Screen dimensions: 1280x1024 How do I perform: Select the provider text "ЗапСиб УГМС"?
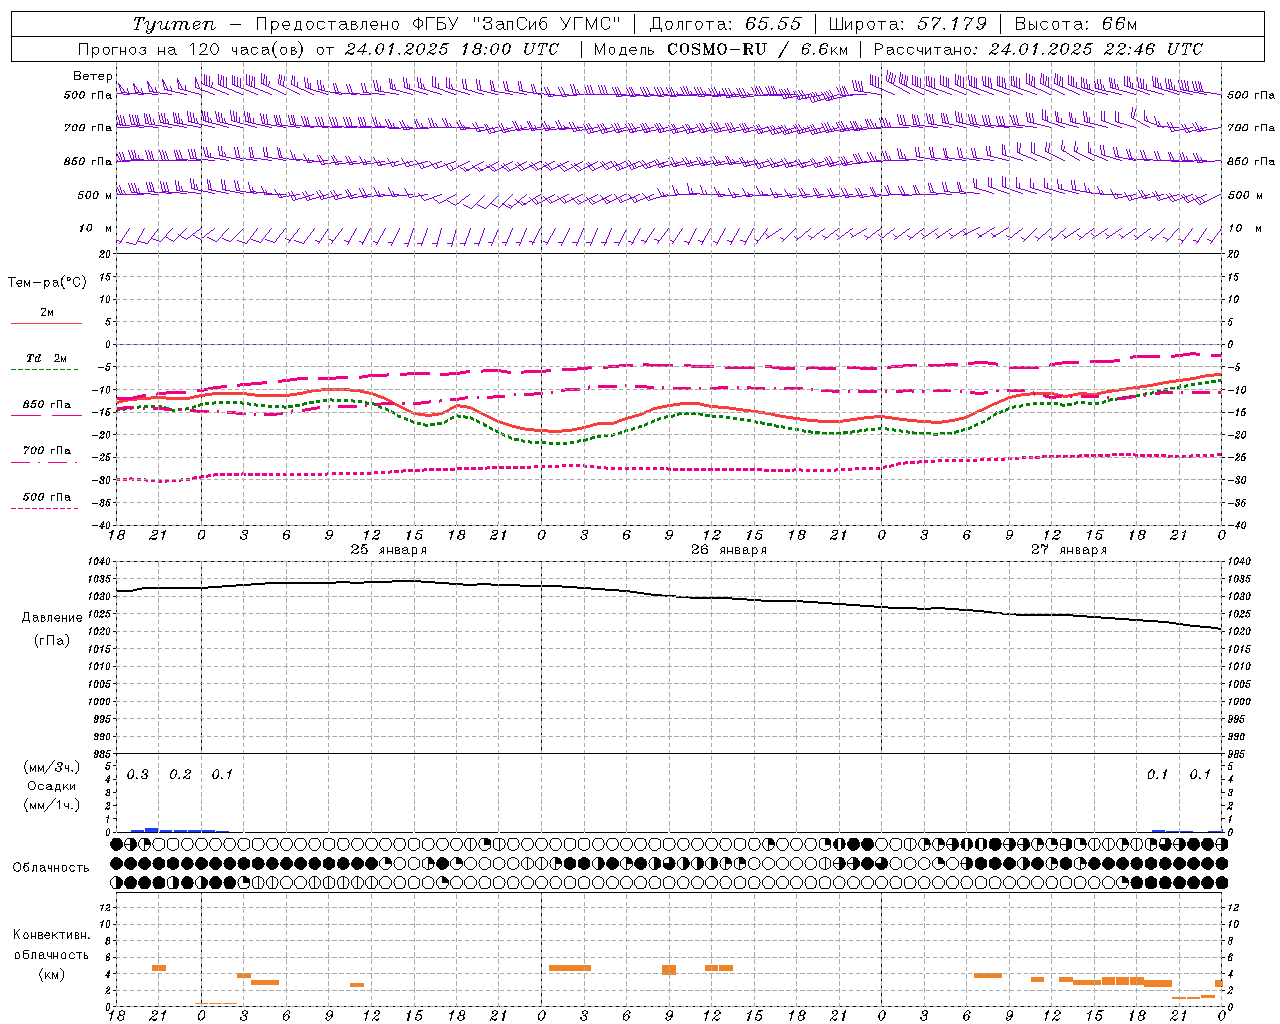click(x=544, y=24)
